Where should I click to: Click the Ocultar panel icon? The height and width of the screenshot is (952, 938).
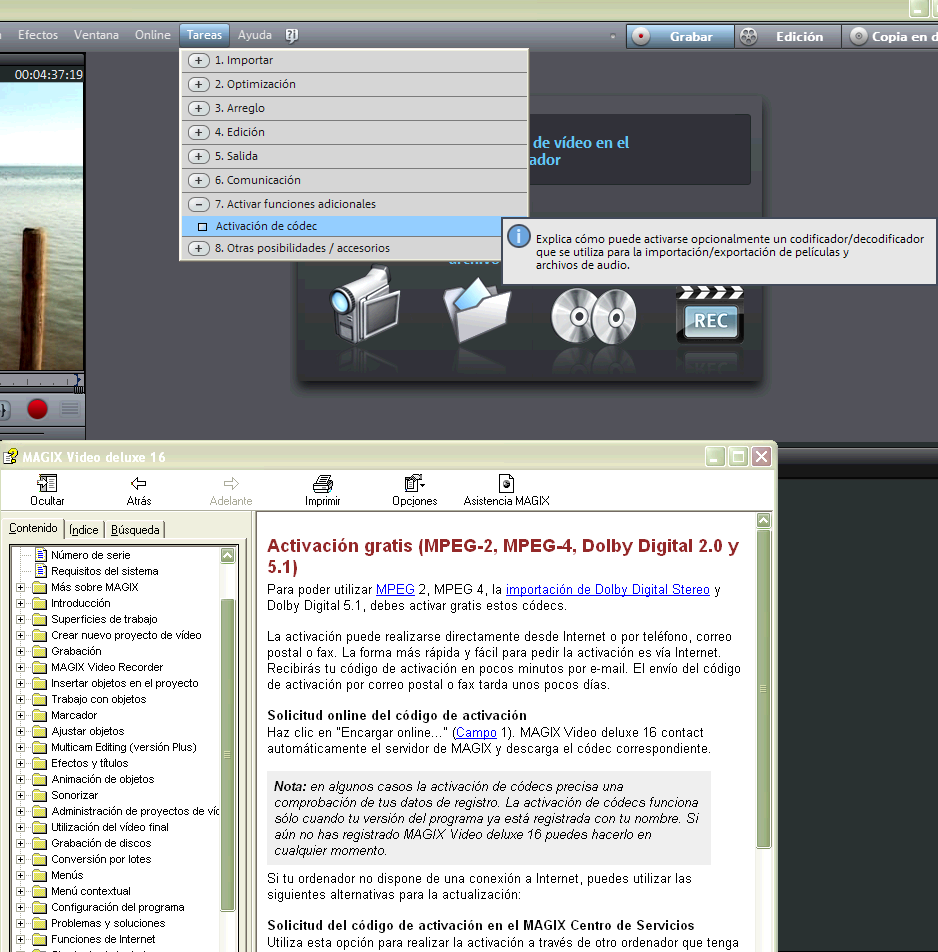pyautogui.click(x=47, y=484)
